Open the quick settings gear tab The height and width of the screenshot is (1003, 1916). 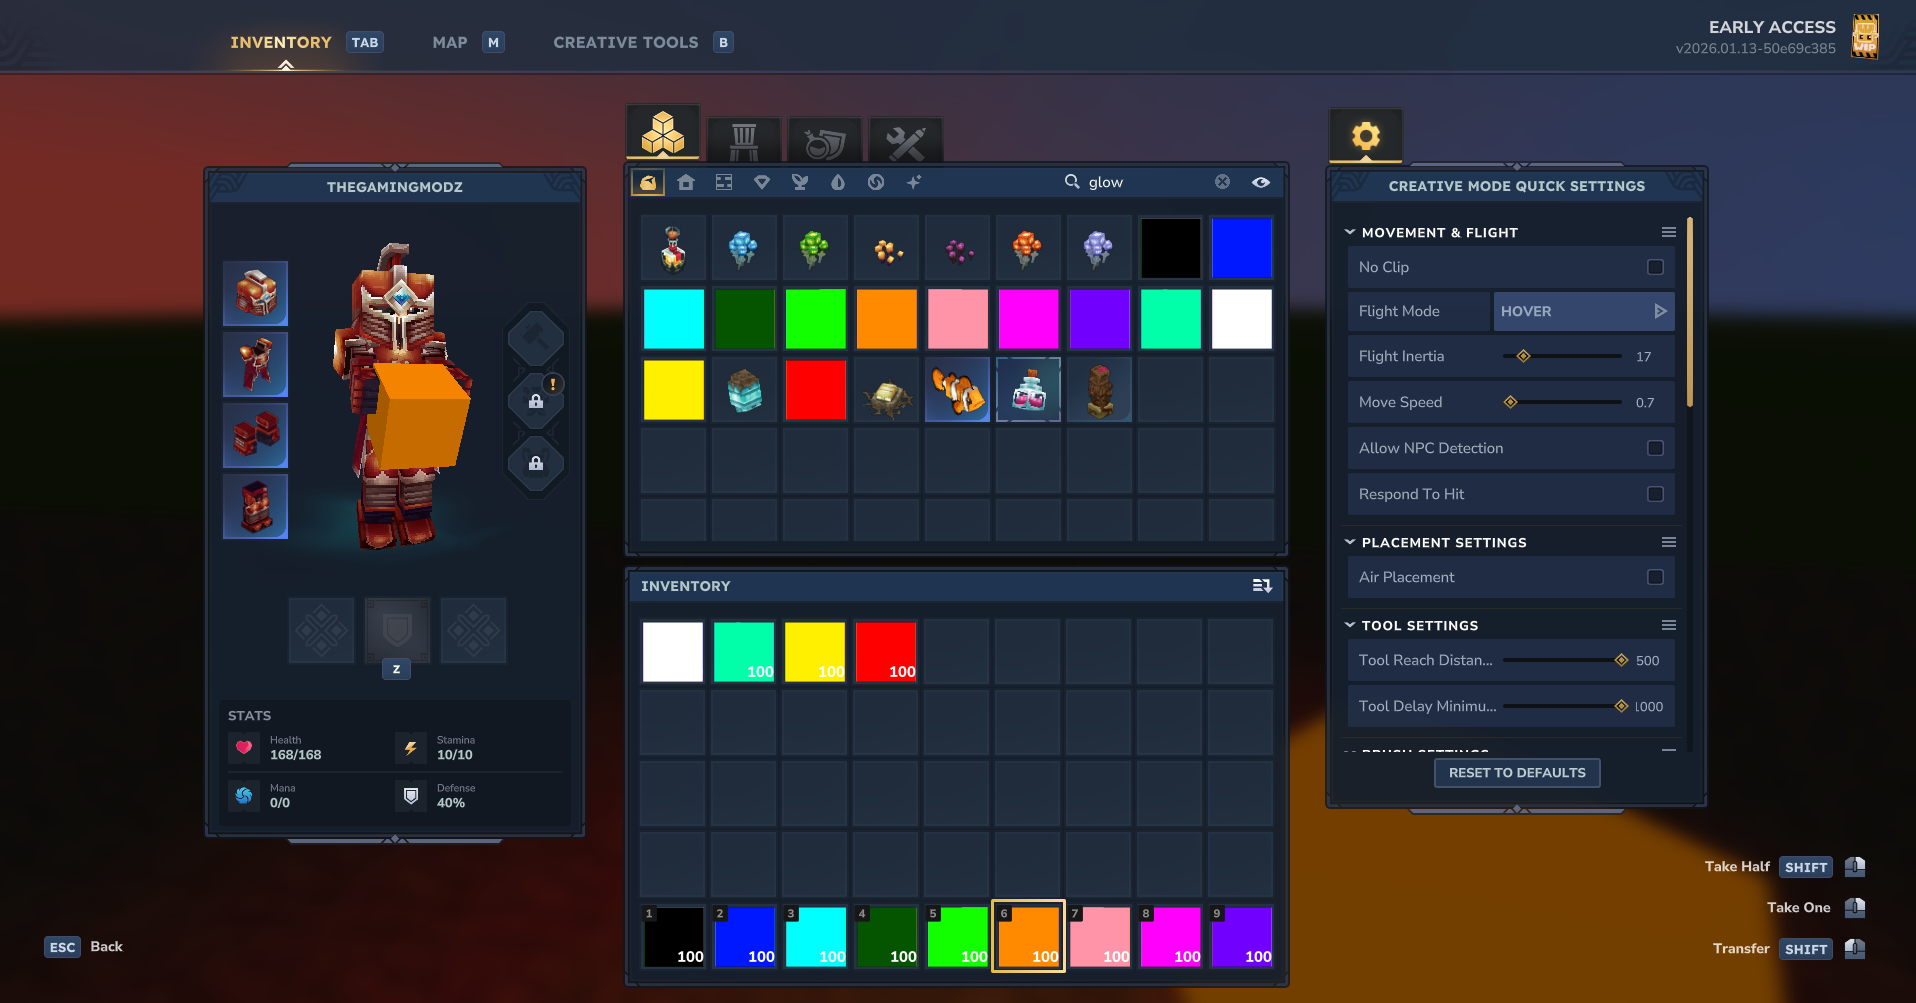(1365, 136)
